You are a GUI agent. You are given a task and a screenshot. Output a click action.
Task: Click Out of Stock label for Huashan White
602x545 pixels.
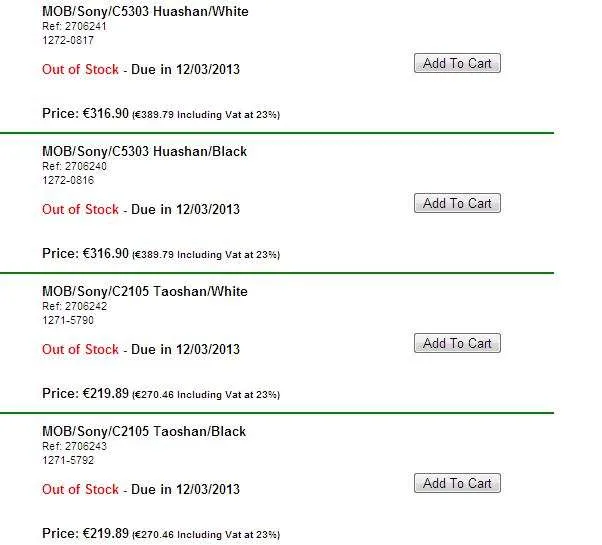80,69
